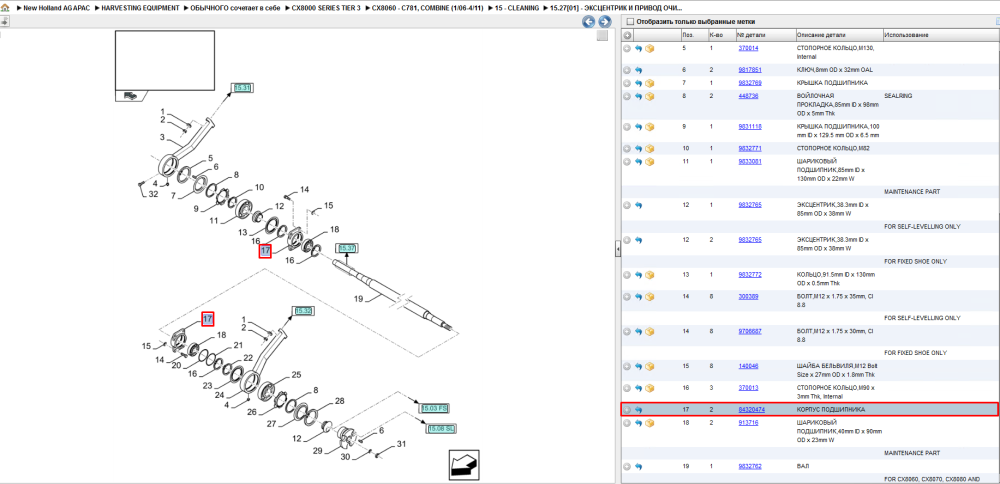Open 'ОБЫЧНОГО сочетает в себе' breadcrumb
Image resolution: width=1000 pixels, height=484 pixels.
tap(235, 8)
